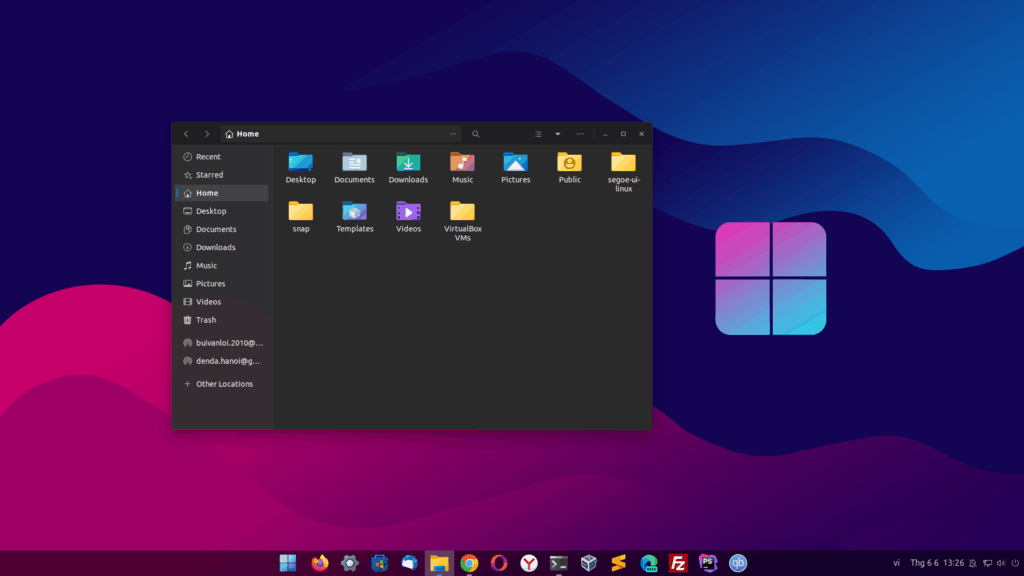Open the Downloads folder
This screenshot has width=1024, height=576.
click(408, 163)
